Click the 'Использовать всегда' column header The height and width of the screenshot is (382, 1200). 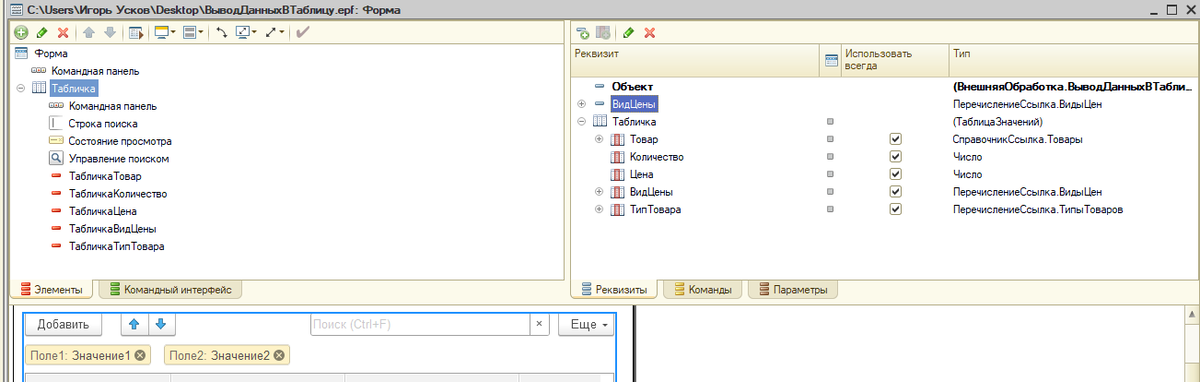pos(894,61)
